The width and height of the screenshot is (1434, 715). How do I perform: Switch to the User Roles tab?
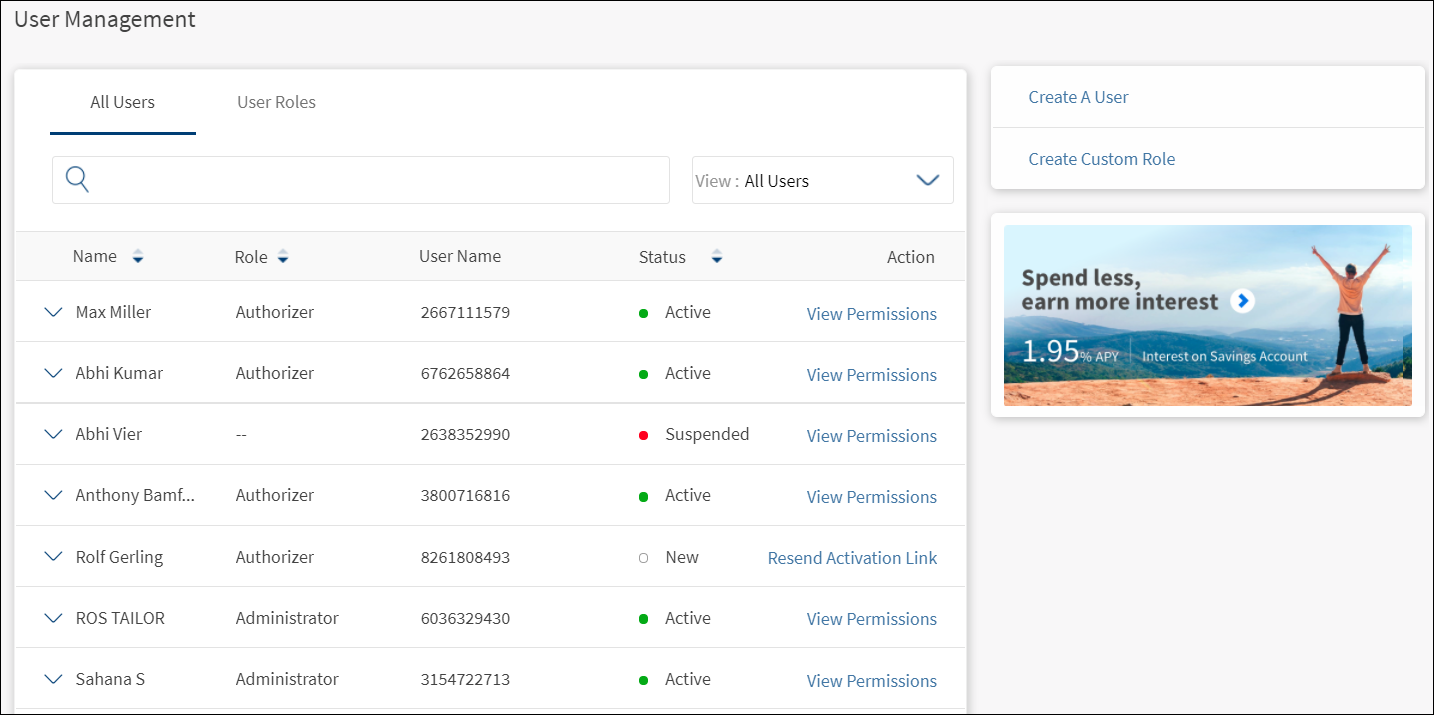pos(276,102)
